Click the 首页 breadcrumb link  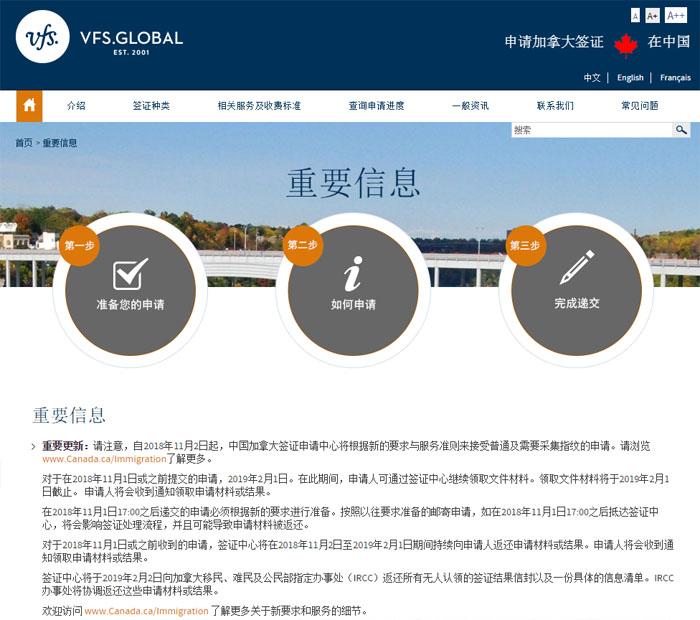pyautogui.click(x=23, y=143)
